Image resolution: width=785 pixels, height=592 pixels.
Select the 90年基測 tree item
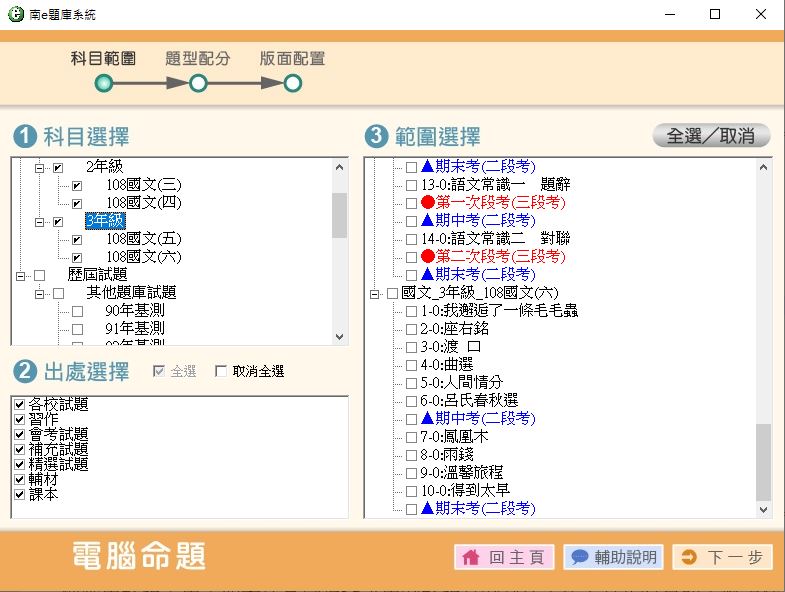(x=134, y=311)
